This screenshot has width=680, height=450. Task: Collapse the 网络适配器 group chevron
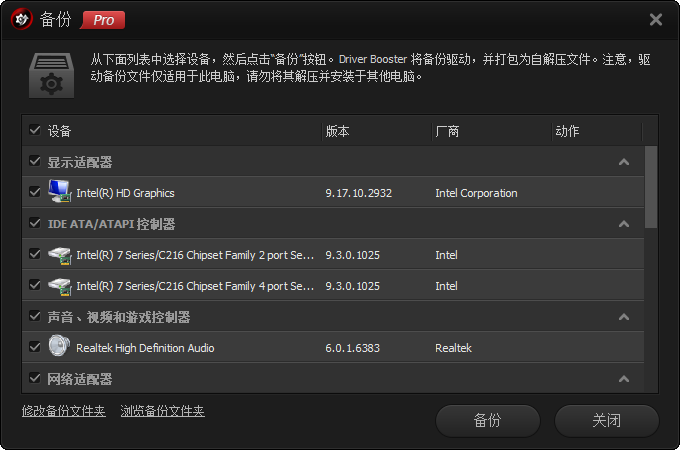[x=624, y=379]
